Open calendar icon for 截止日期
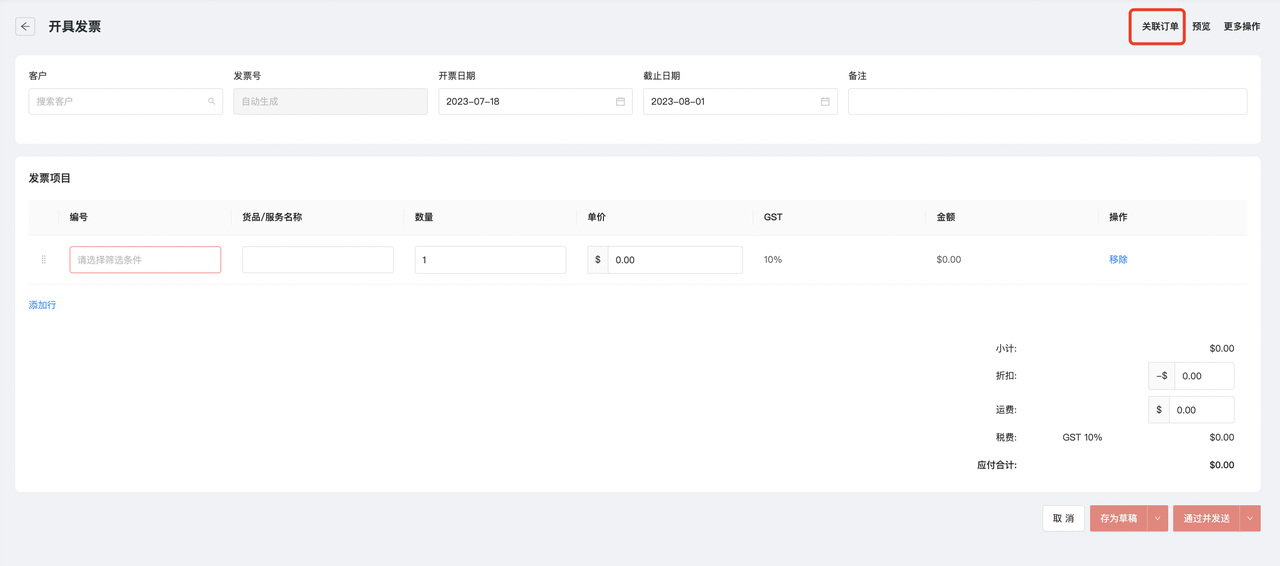Viewport: 1280px width, 566px height. [x=825, y=101]
